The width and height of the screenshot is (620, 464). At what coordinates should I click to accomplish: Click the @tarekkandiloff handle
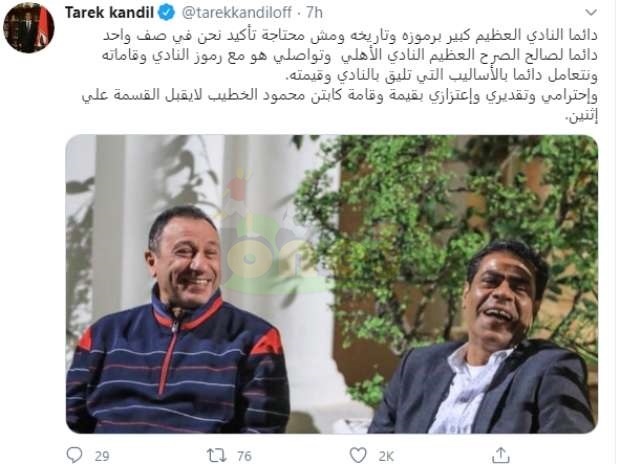(236, 13)
